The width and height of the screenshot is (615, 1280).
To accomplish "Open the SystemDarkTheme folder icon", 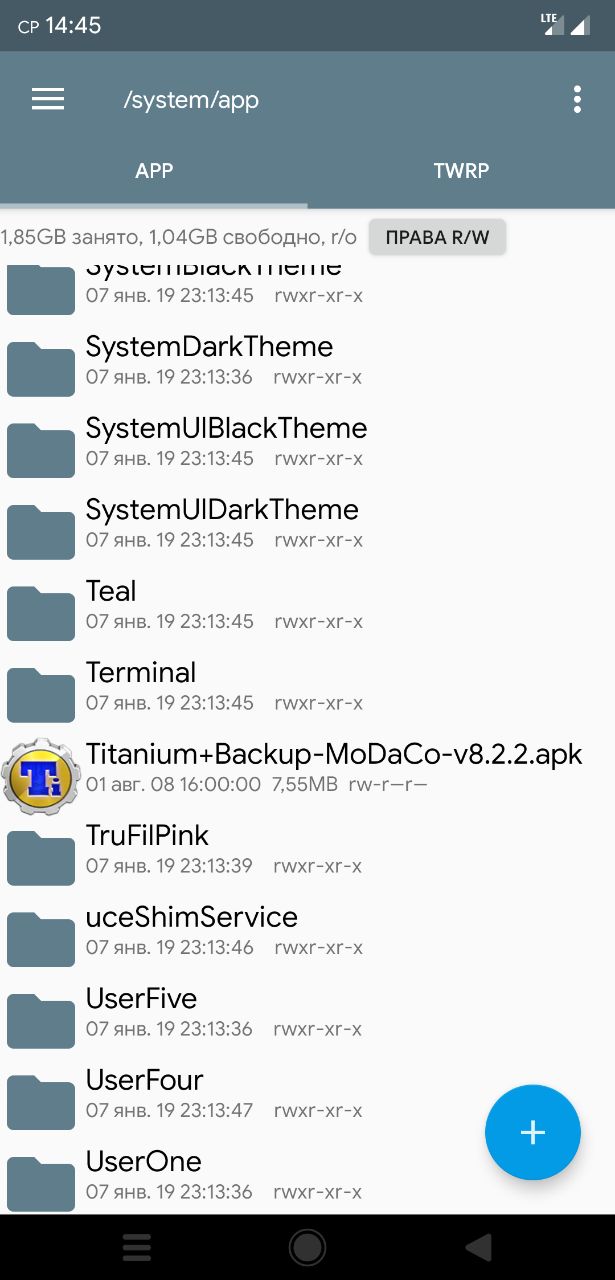I will click(41, 368).
